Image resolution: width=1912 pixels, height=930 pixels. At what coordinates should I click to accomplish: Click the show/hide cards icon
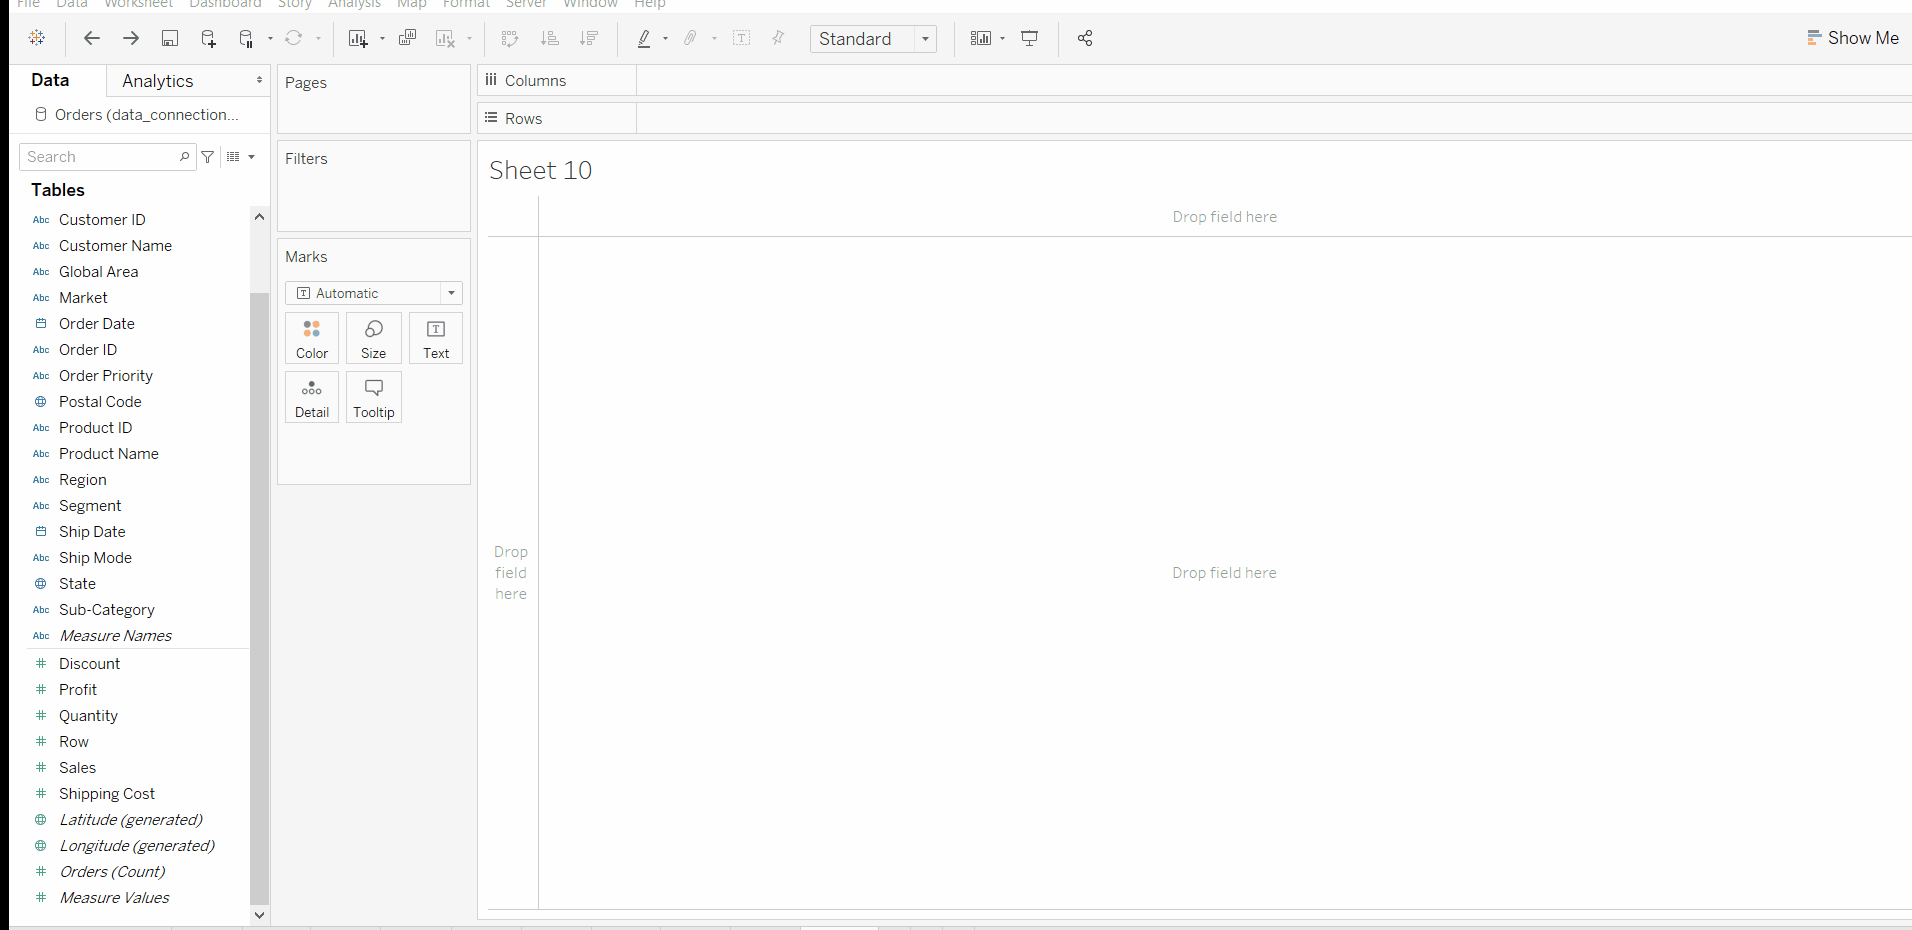point(981,38)
